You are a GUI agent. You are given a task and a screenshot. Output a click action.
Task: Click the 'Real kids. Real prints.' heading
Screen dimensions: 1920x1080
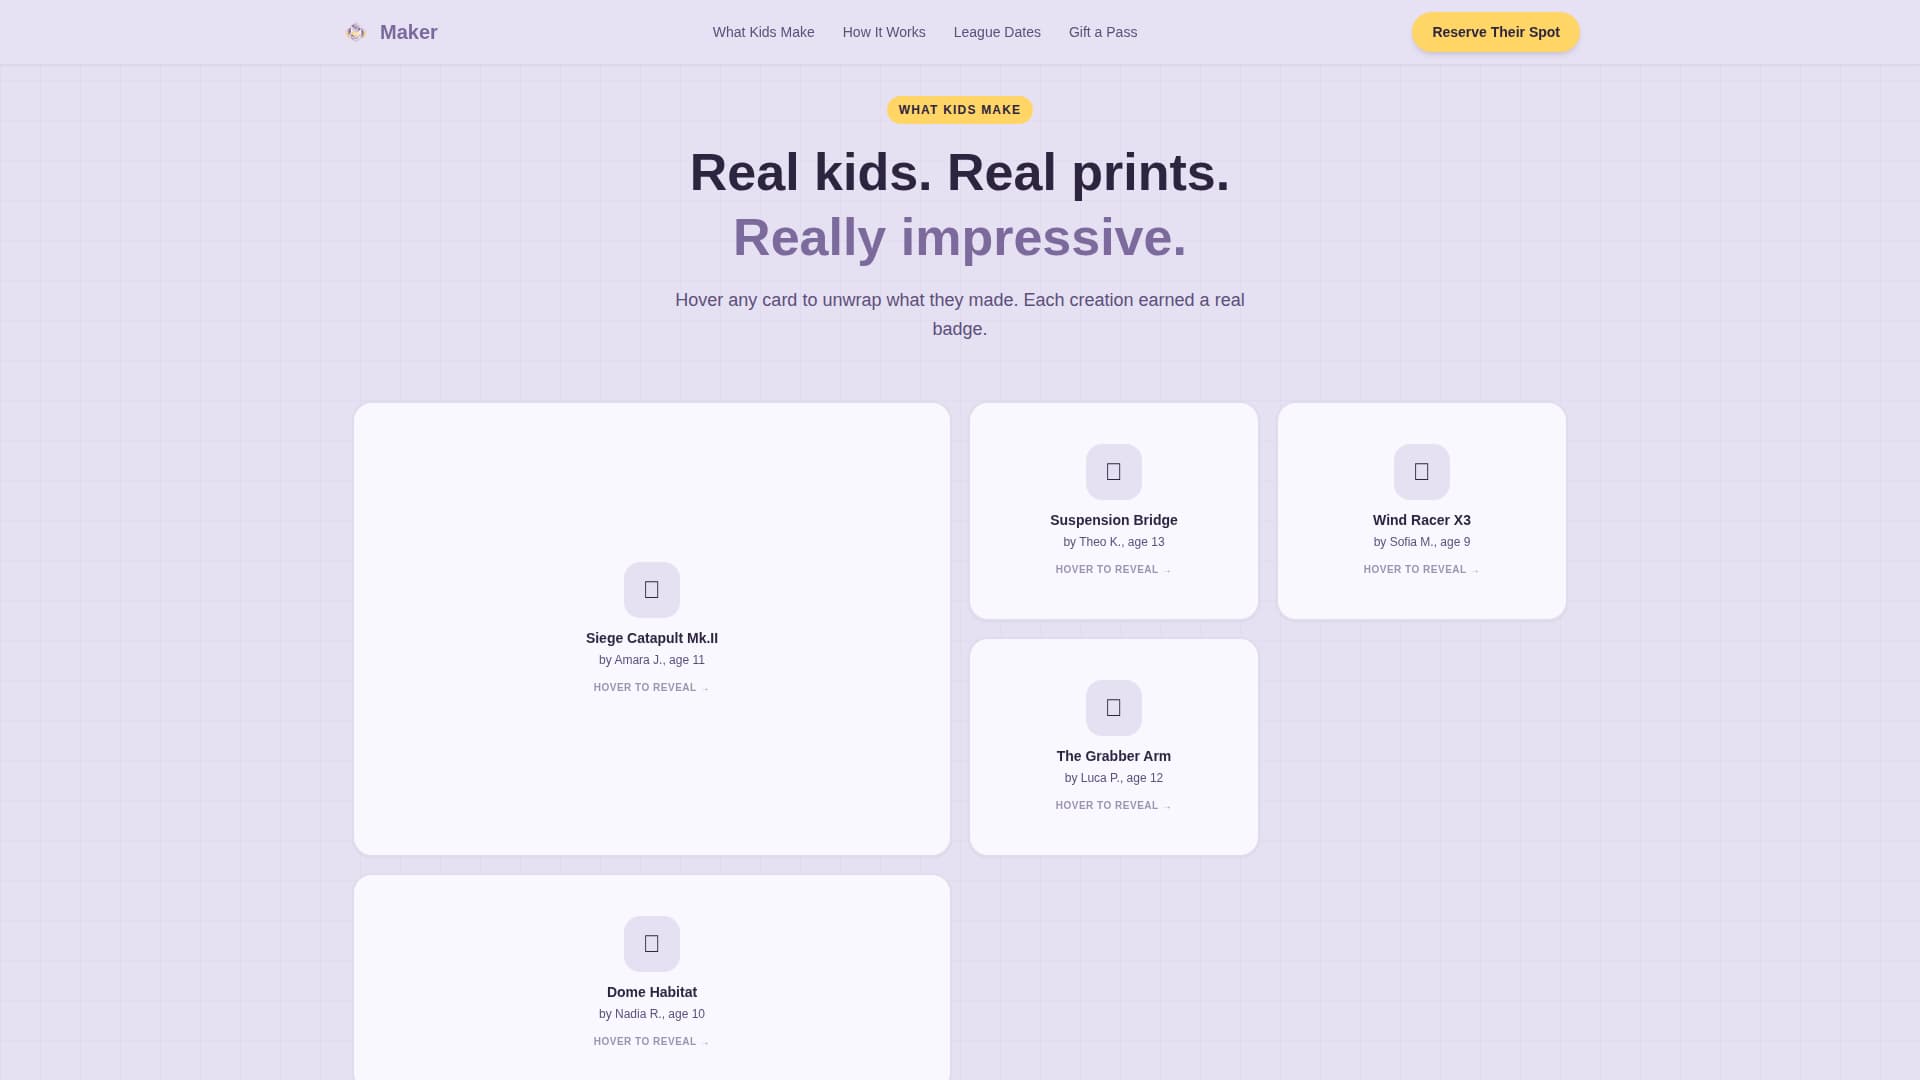960,172
